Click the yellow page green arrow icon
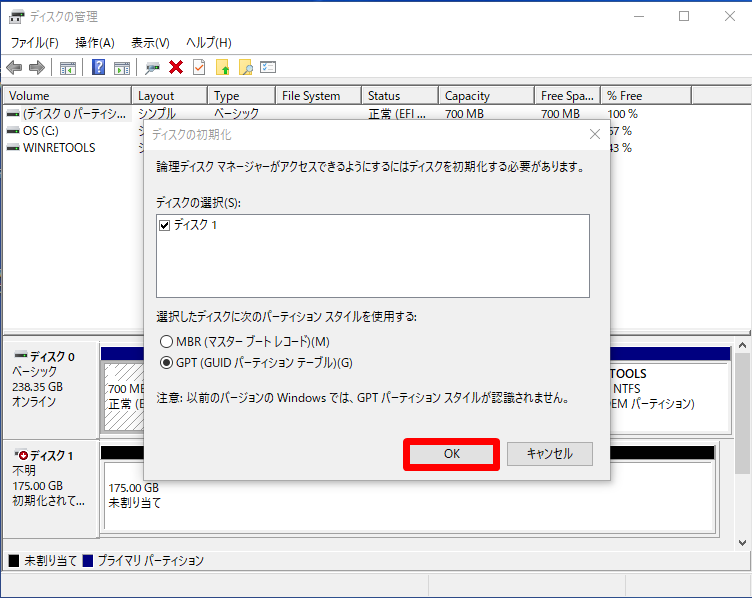The height and width of the screenshot is (598, 752). pyautogui.click(x=223, y=67)
